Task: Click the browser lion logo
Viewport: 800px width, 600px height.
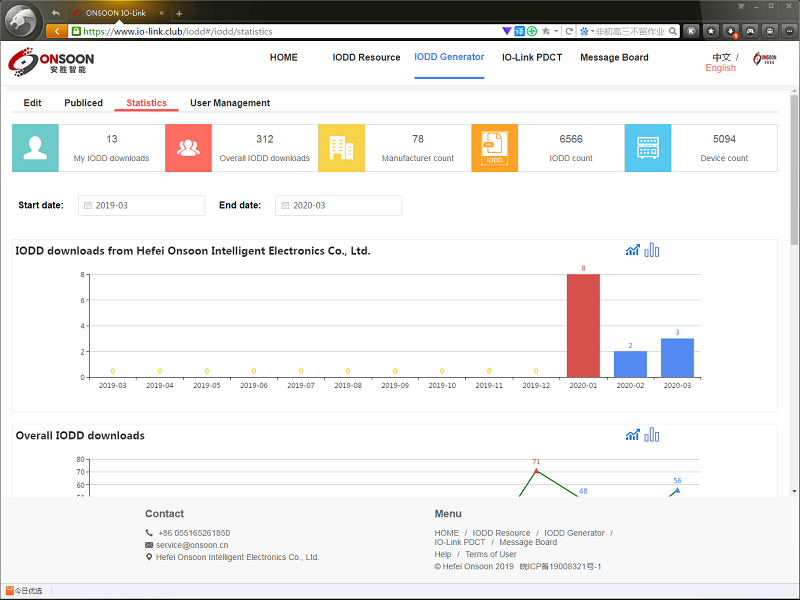Action: [21, 21]
